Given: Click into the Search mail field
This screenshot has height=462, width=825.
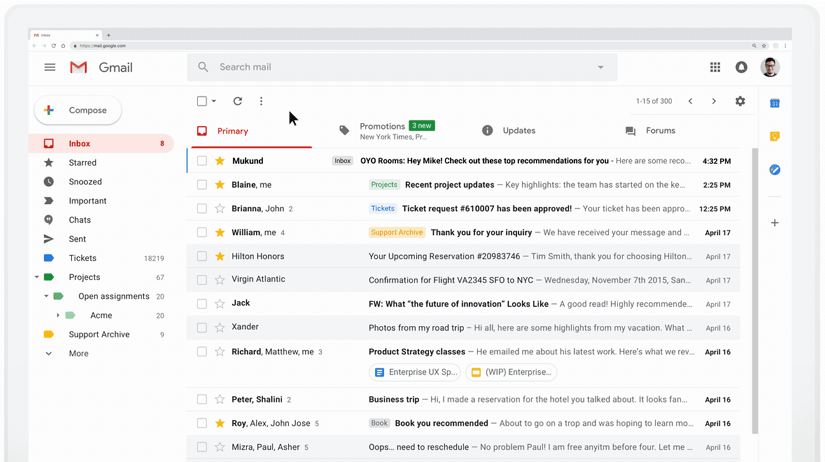Looking at the screenshot, I should (x=400, y=67).
